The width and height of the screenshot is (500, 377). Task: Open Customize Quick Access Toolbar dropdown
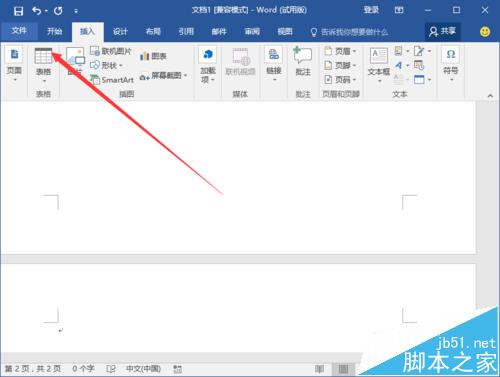[x=76, y=11]
